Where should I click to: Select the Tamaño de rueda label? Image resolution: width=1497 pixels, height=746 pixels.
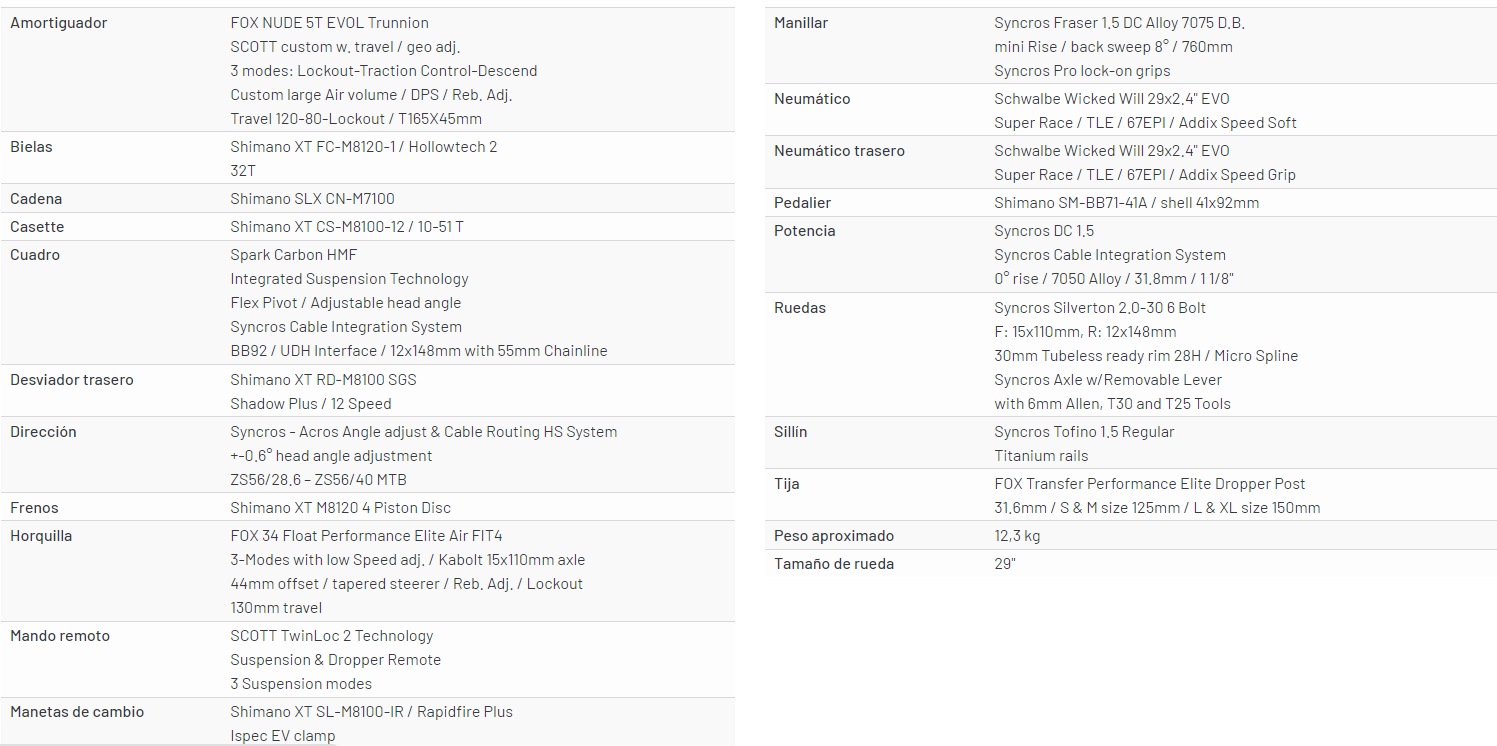pyautogui.click(x=834, y=564)
